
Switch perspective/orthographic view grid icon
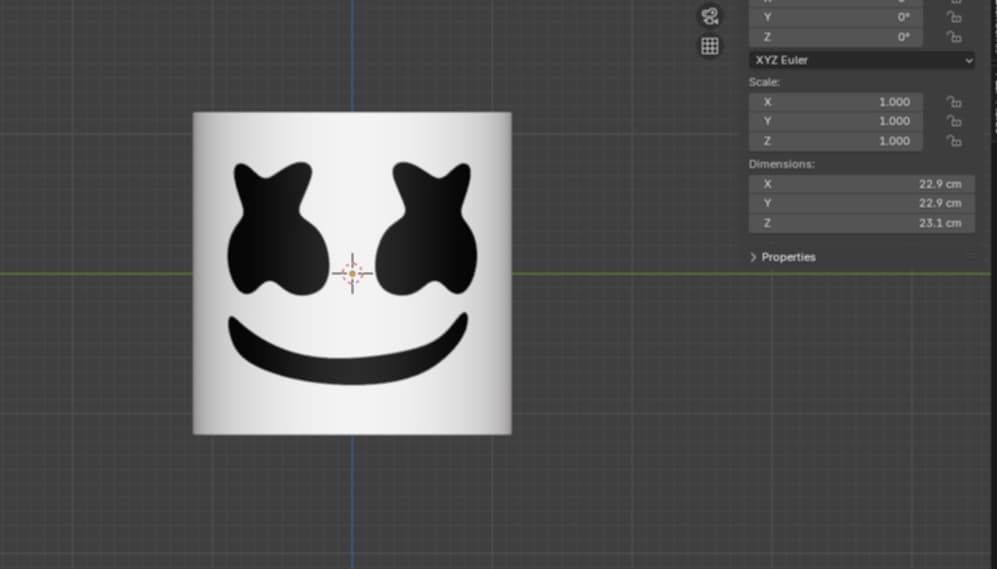pos(709,46)
